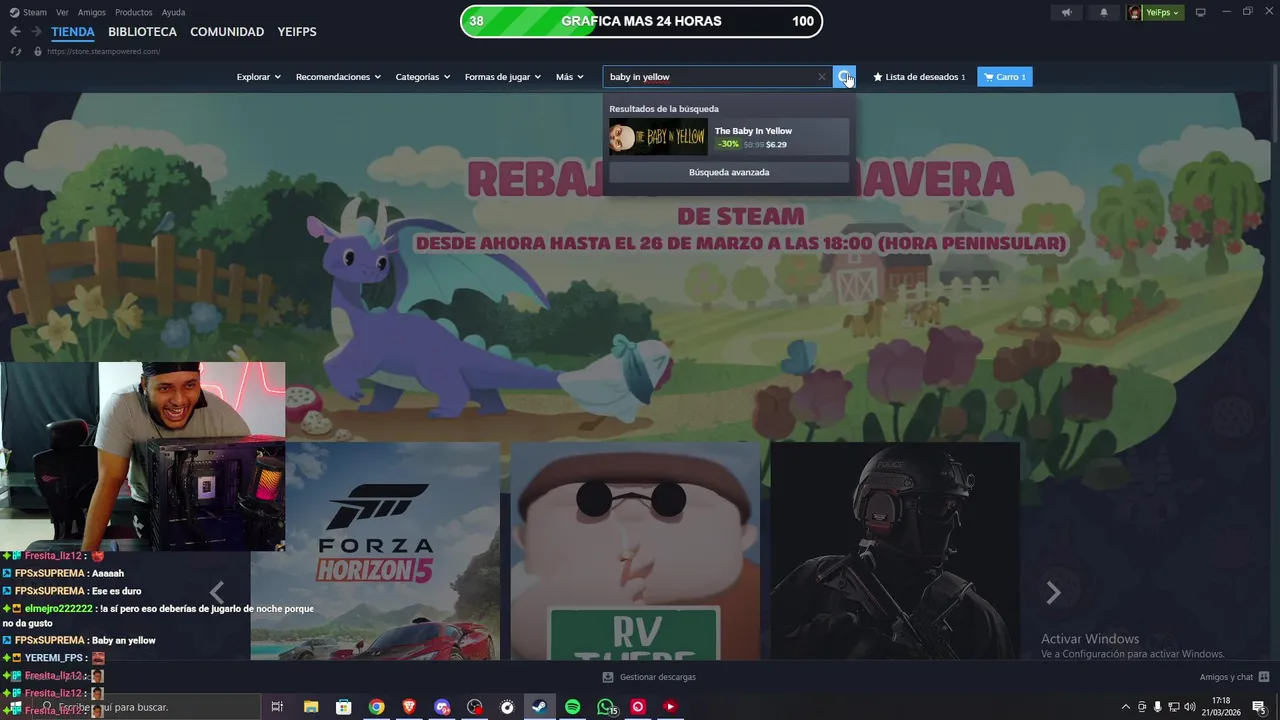Open Lista de deseados wishlist
1280x720 pixels.
919,77
